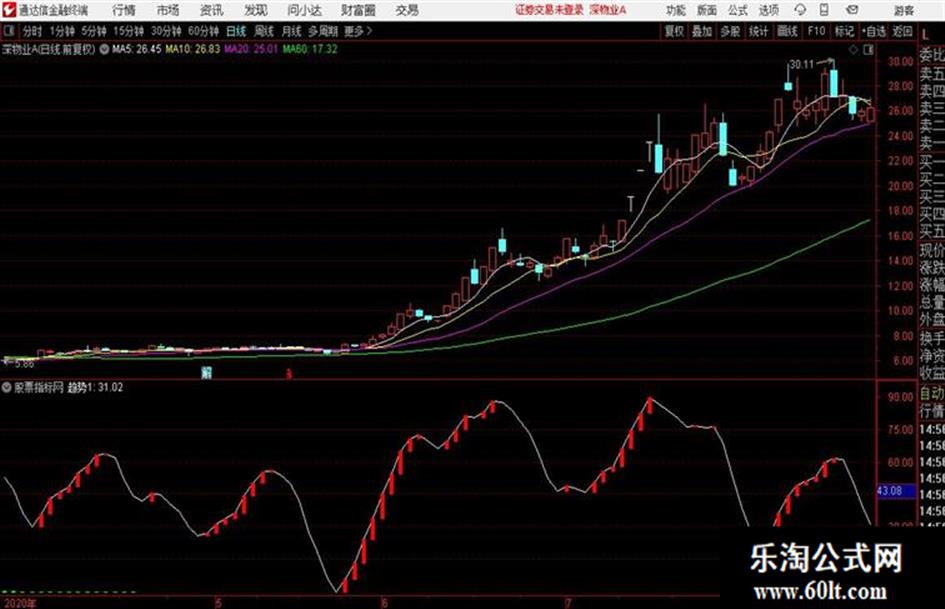Open the 选项 menu
The height and width of the screenshot is (609, 945).
(x=769, y=10)
